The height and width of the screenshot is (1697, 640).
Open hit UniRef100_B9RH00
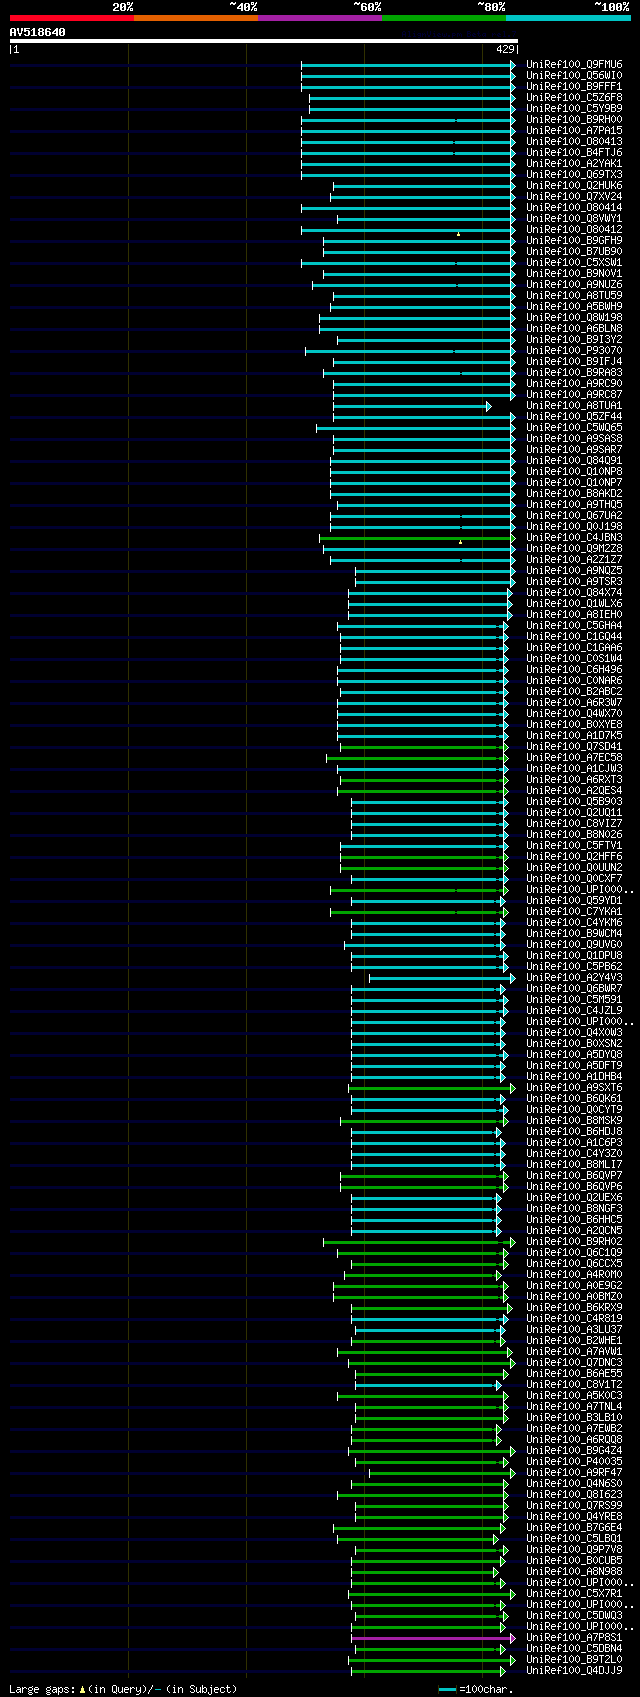[x=574, y=120]
